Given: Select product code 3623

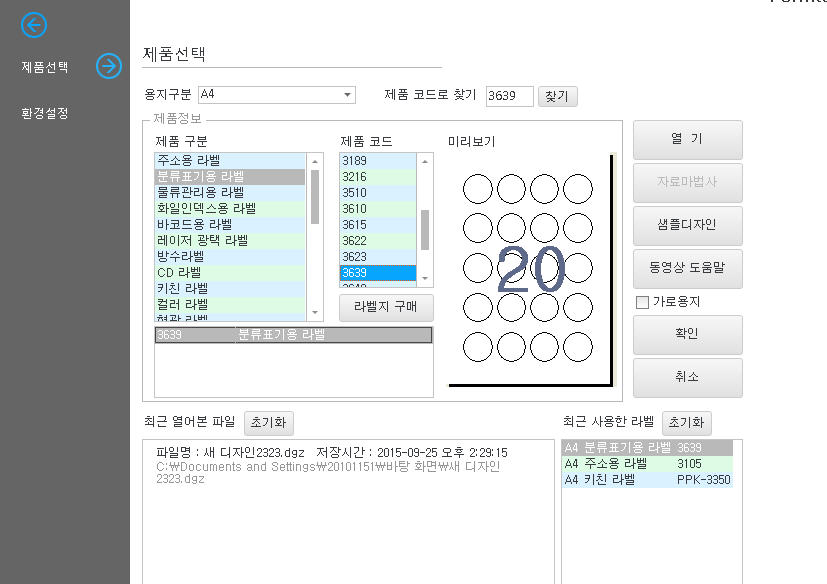Looking at the screenshot, I should tap(378, 256).
